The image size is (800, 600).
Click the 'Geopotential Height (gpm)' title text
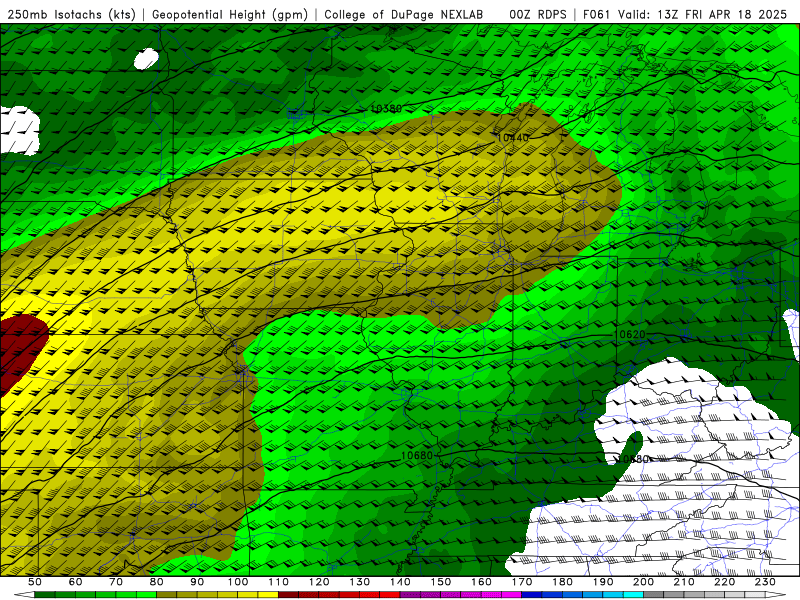tap(230, 14)
